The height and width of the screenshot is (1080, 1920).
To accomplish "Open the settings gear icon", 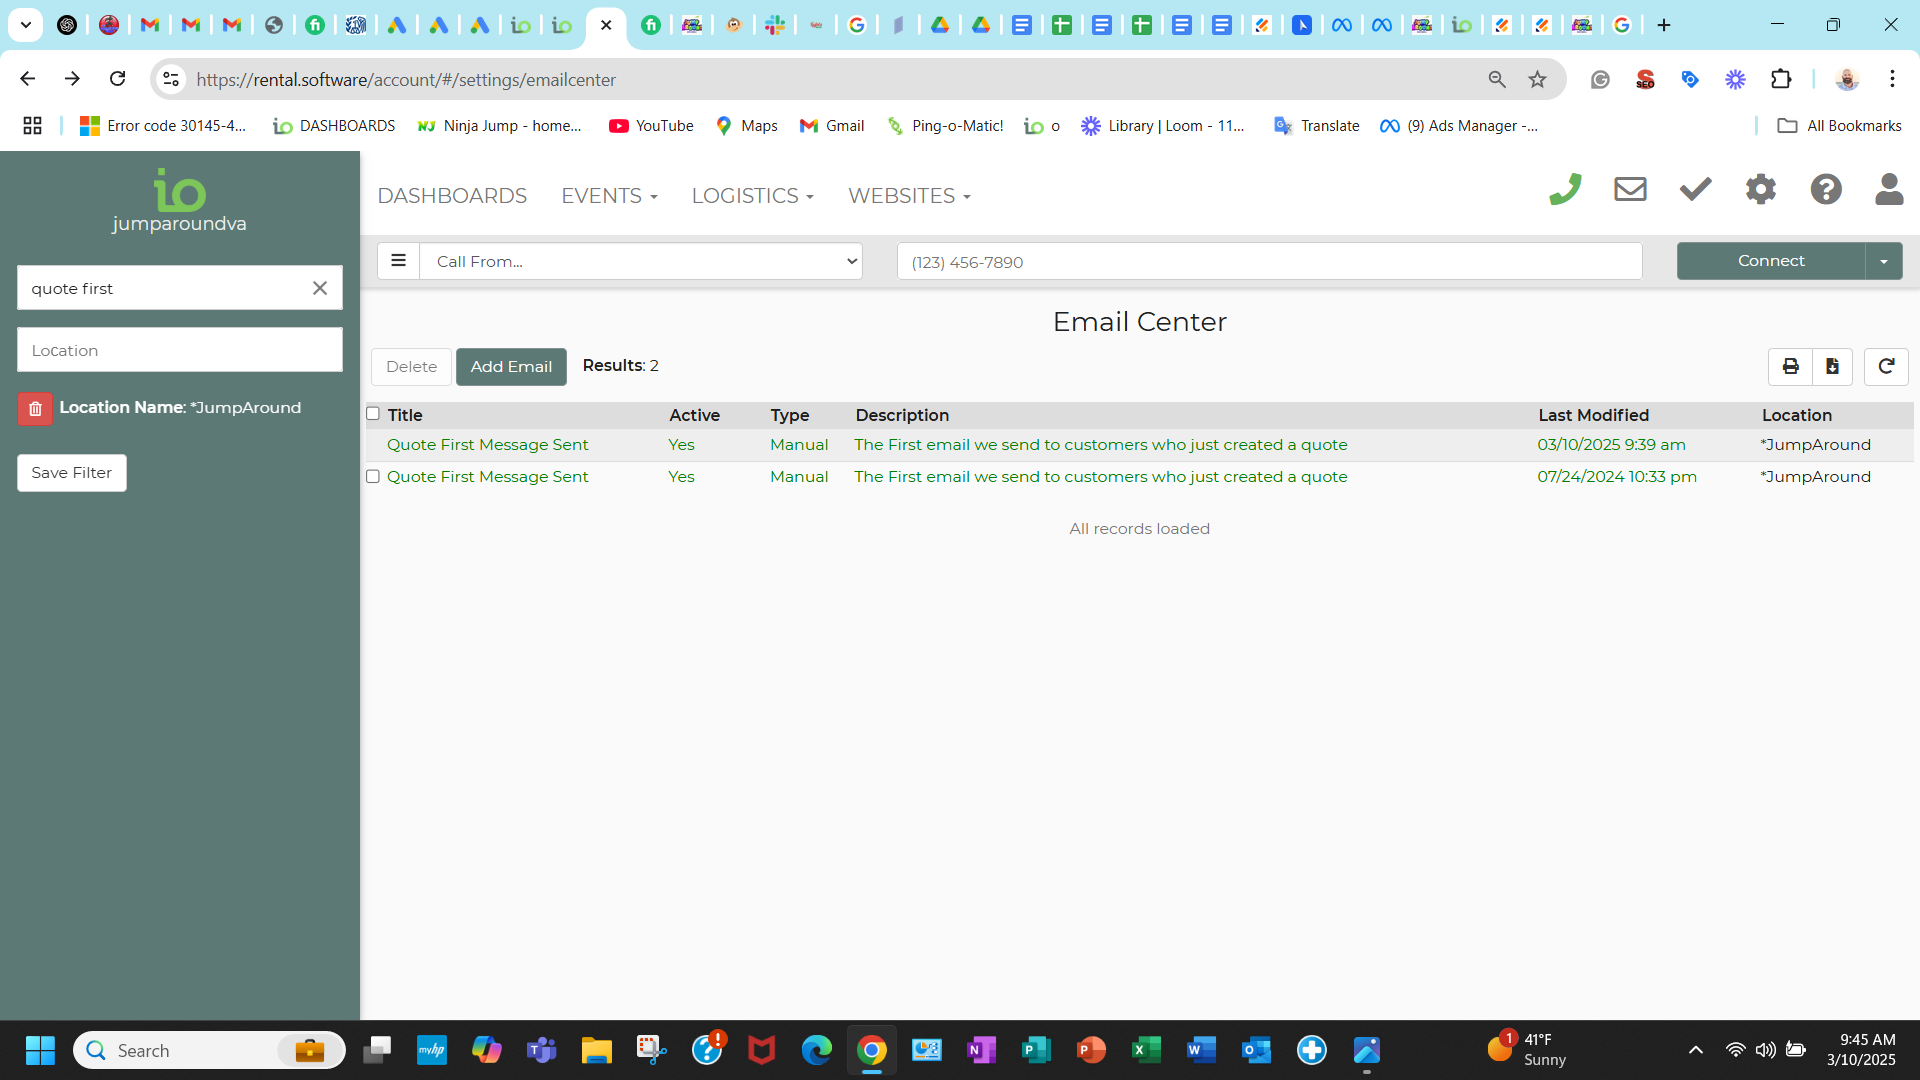I will [x=1760, y=189].
